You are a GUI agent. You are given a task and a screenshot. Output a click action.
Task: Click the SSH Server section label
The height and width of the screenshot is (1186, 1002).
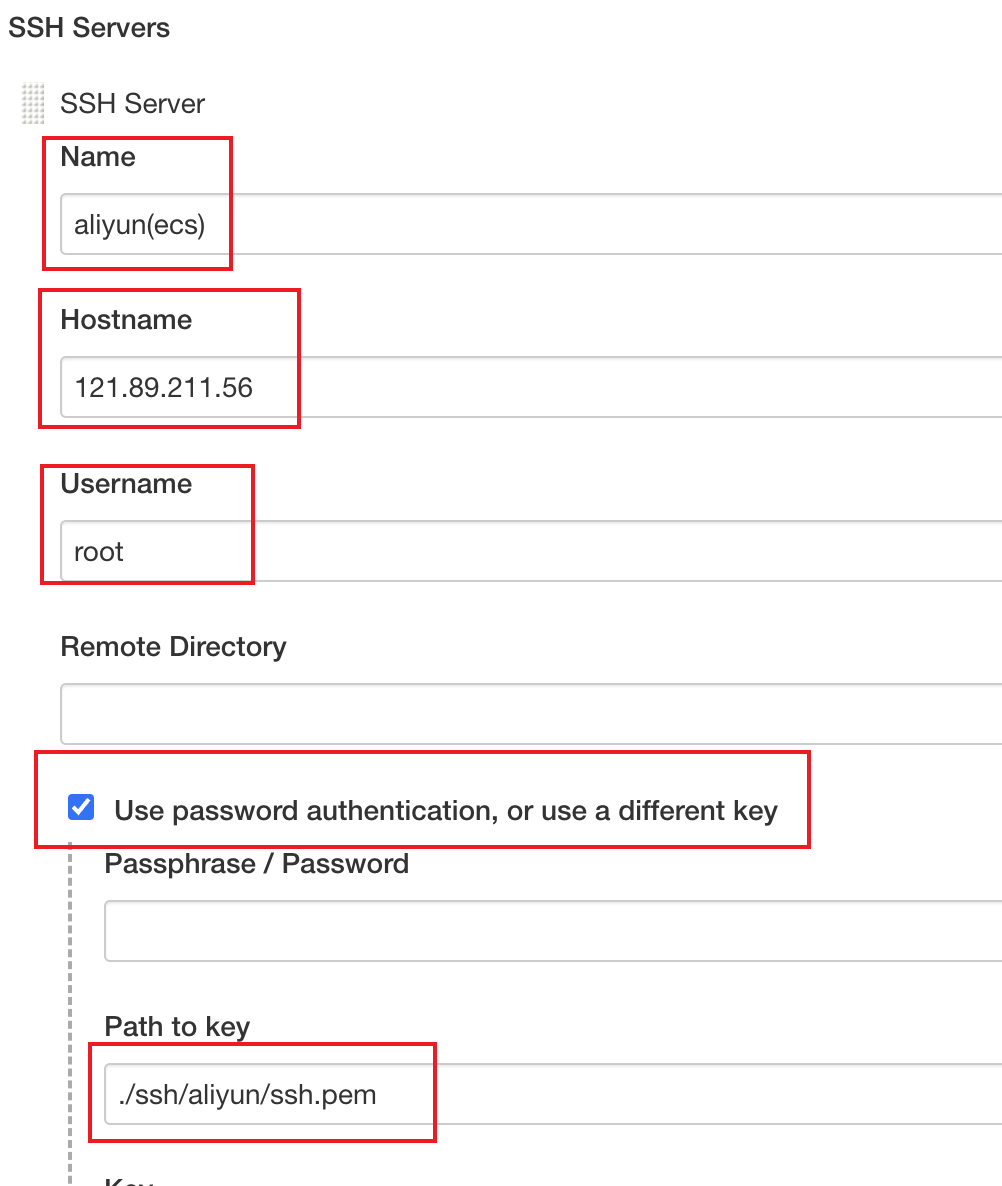point(132,103)
